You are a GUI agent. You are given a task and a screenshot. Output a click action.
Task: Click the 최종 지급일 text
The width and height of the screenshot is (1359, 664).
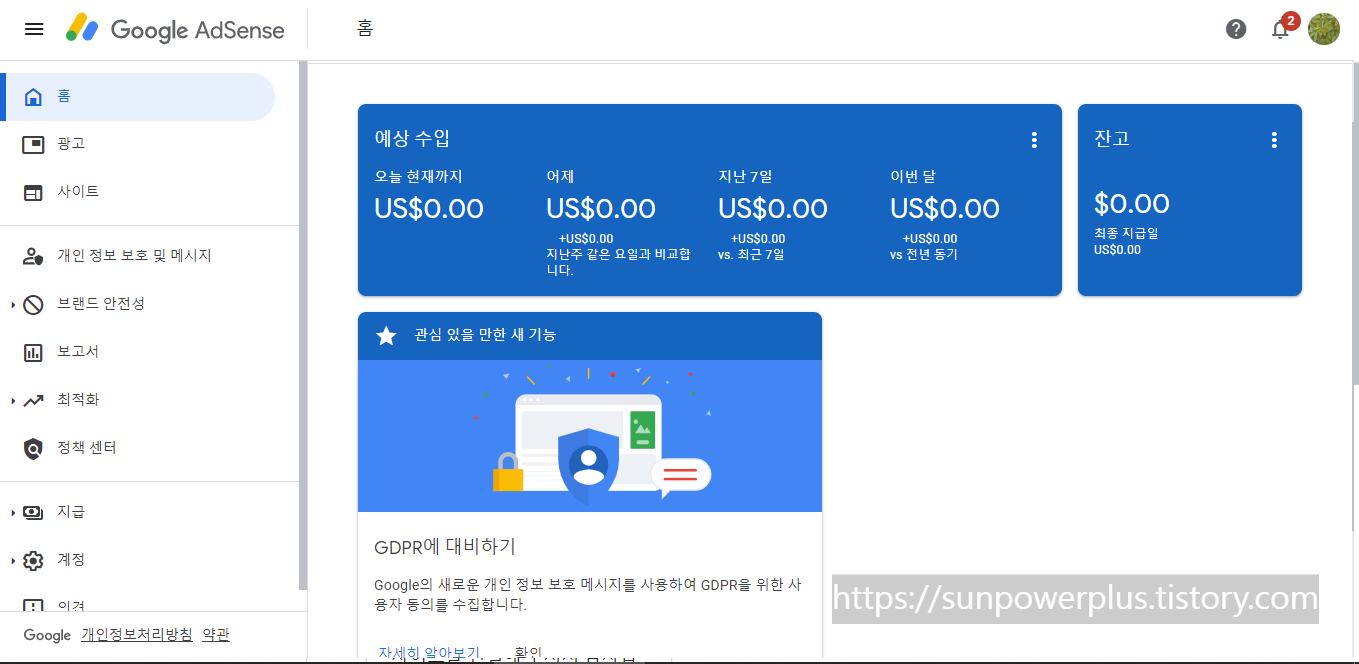point(1126,233)
